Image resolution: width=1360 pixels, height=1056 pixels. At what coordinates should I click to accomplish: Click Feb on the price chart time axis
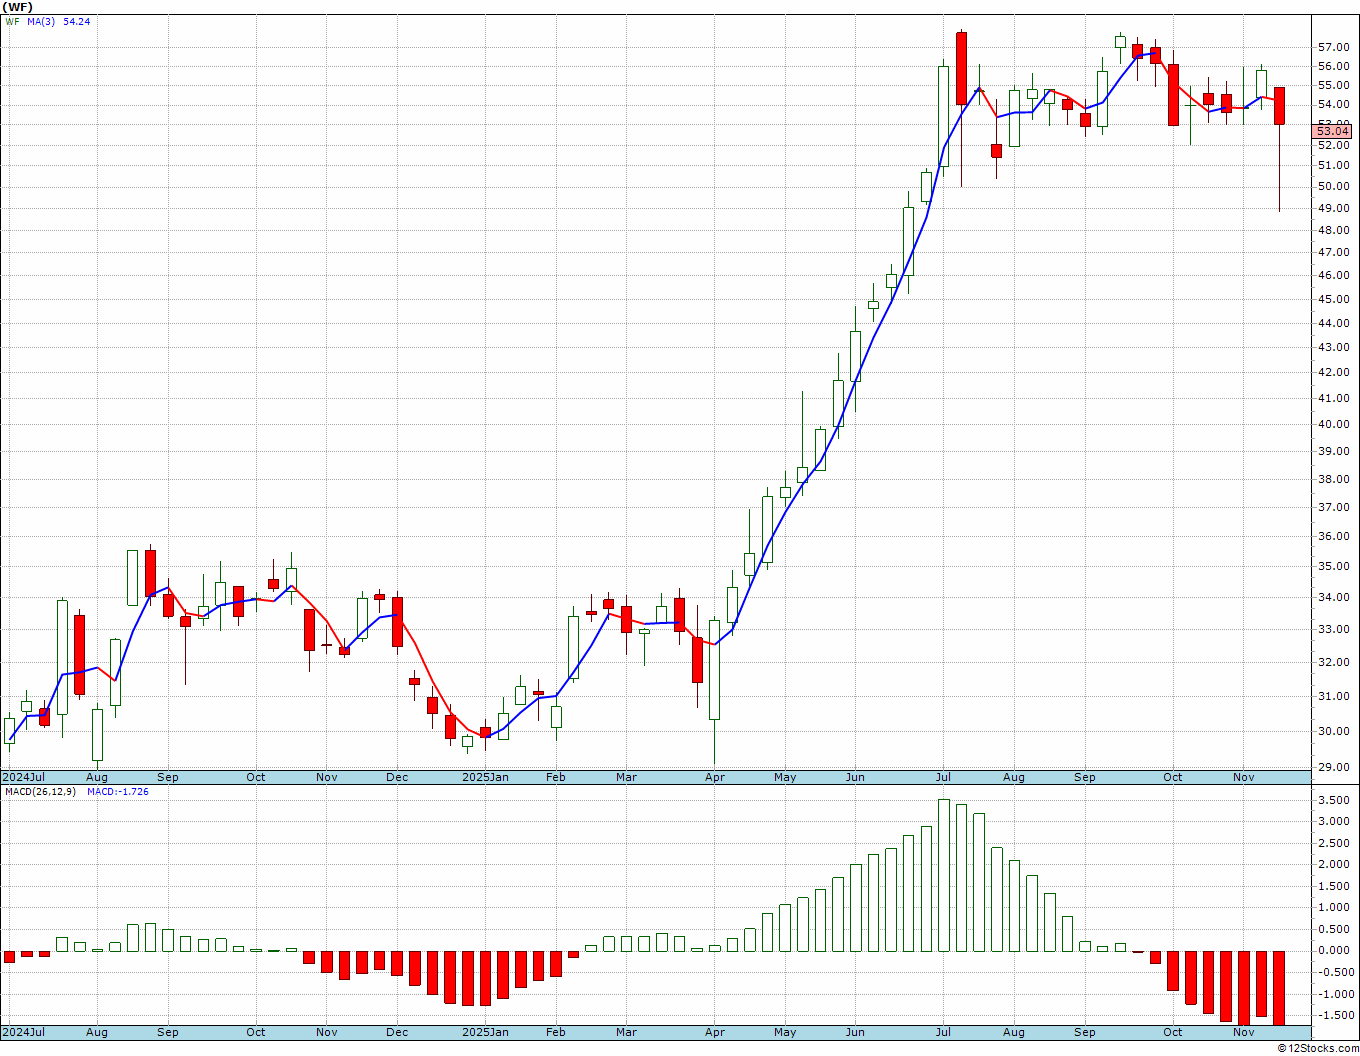(555, 777)
